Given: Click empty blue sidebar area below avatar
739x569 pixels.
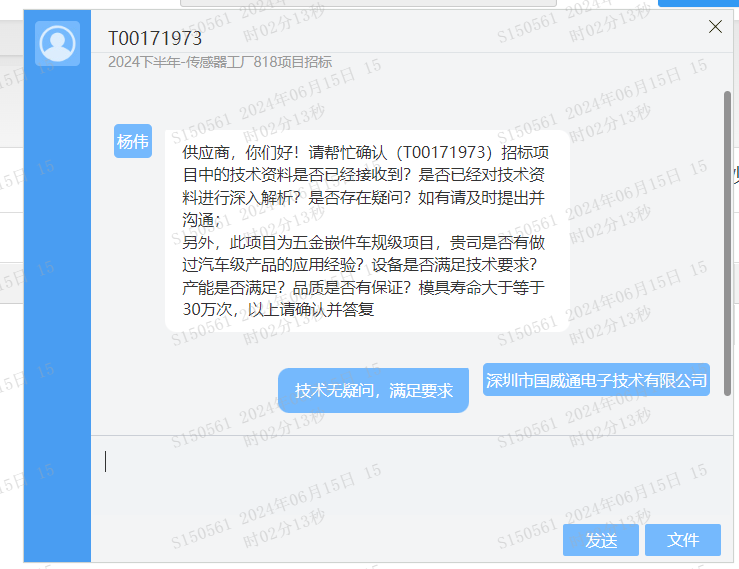Looking at the screenshot, I should point(57,311).
